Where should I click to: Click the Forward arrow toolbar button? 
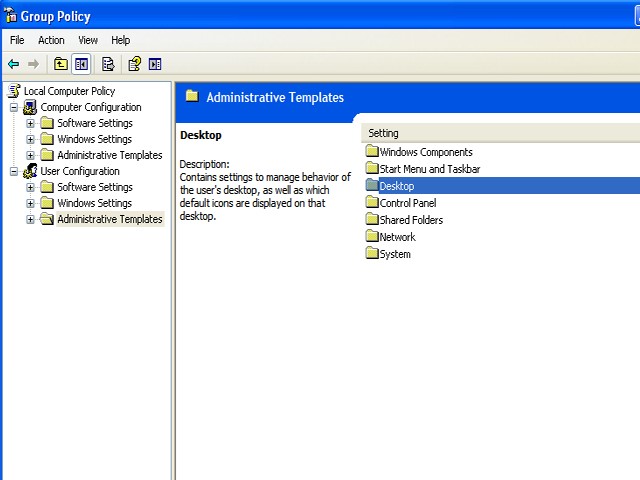[x=33, y=64]
